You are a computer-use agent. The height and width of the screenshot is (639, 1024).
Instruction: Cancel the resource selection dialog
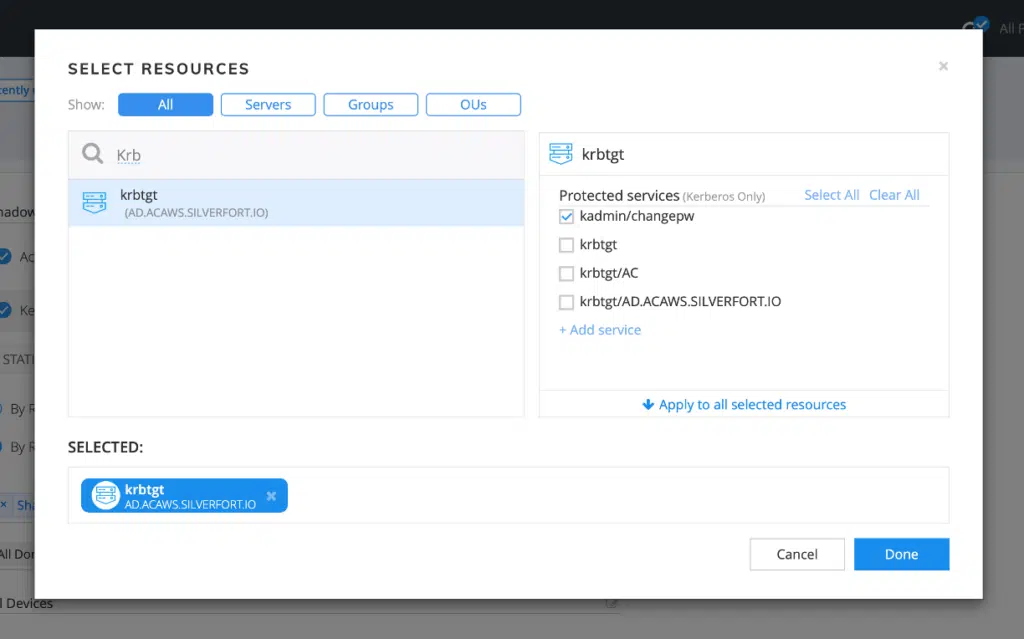click(x=797, y=554)
